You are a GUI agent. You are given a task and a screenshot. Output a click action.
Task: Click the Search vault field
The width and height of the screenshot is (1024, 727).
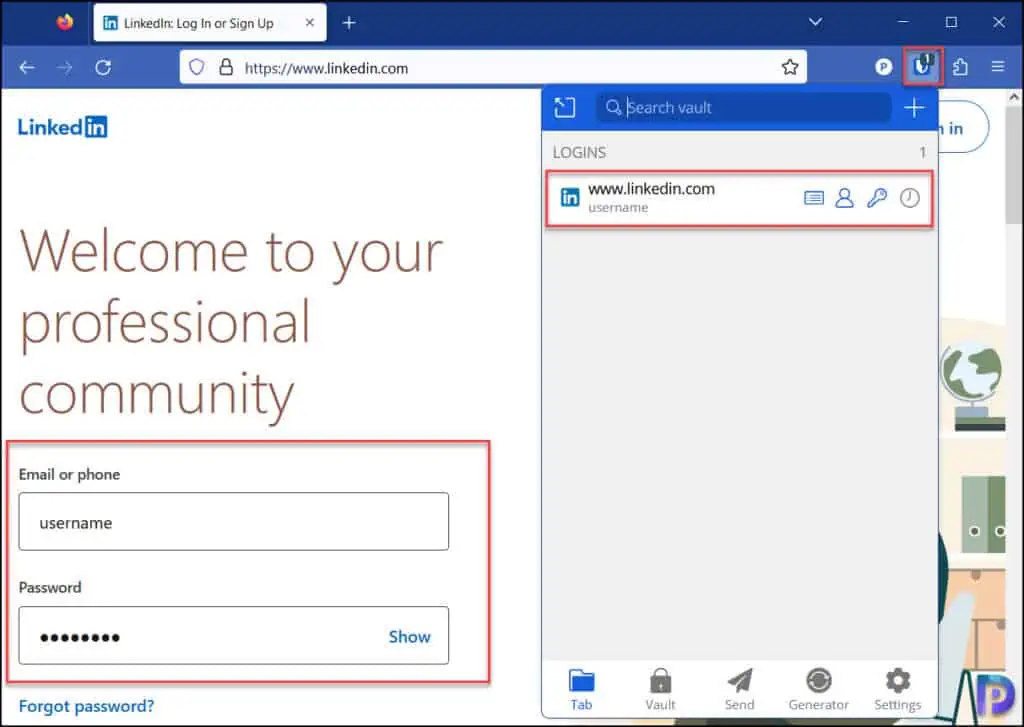pos(744,108)
